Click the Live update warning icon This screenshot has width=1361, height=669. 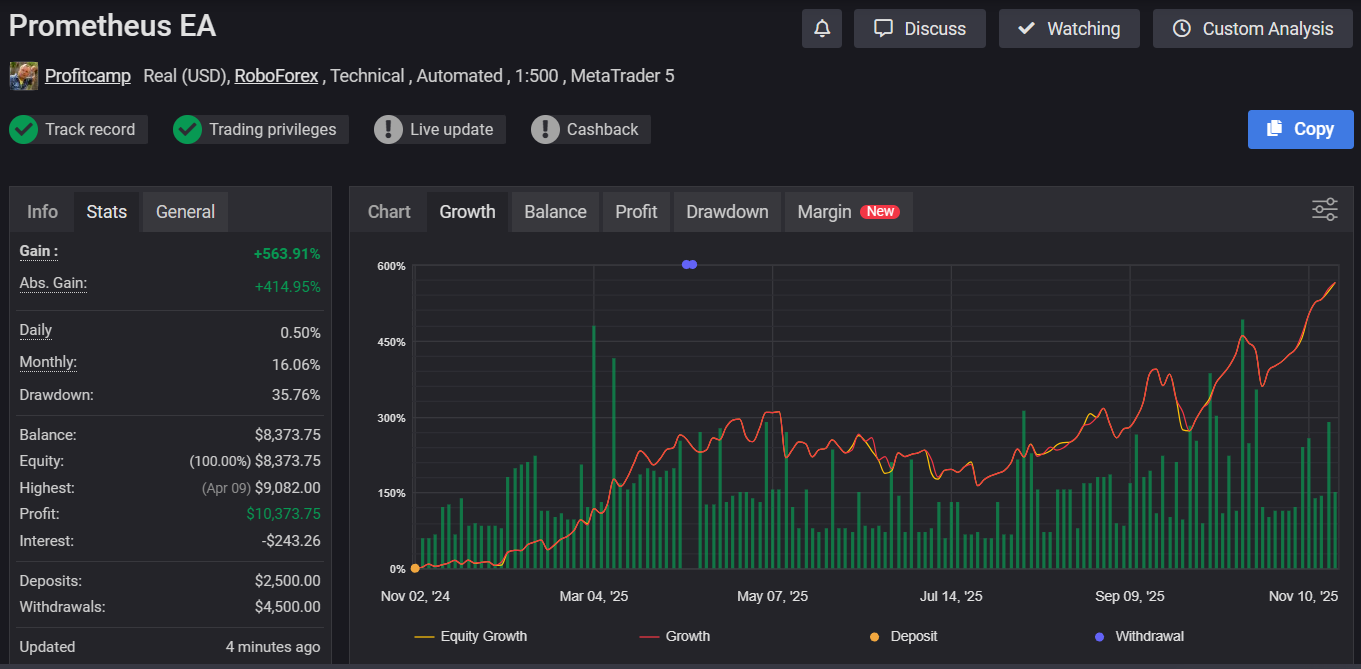pyautogui.click(x=389, y=129)
